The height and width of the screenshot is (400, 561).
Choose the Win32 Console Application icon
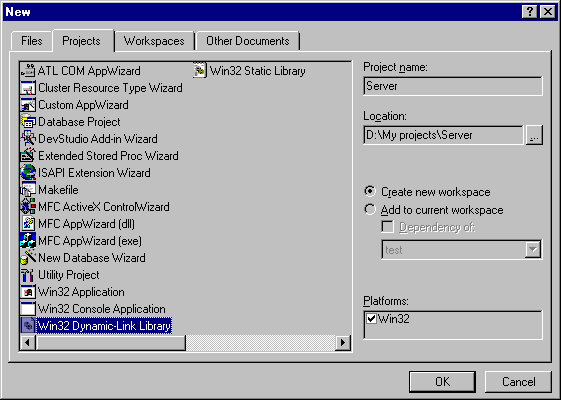click(x=28, y=309)
